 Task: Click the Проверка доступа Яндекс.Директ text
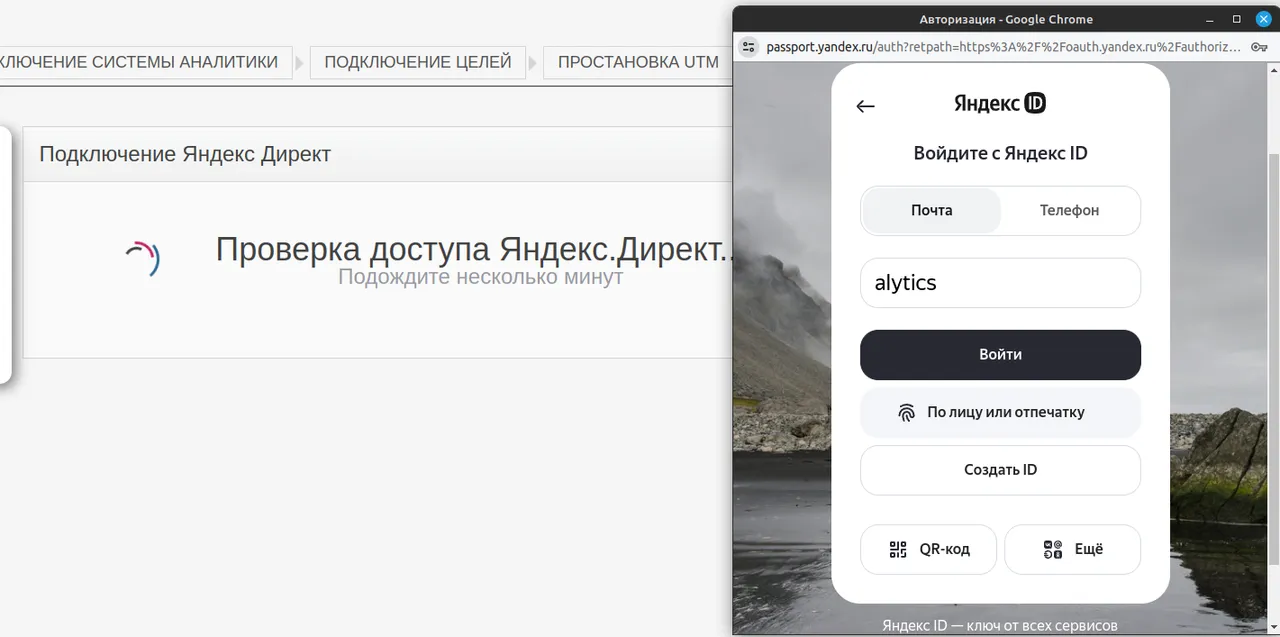[475, 250]
